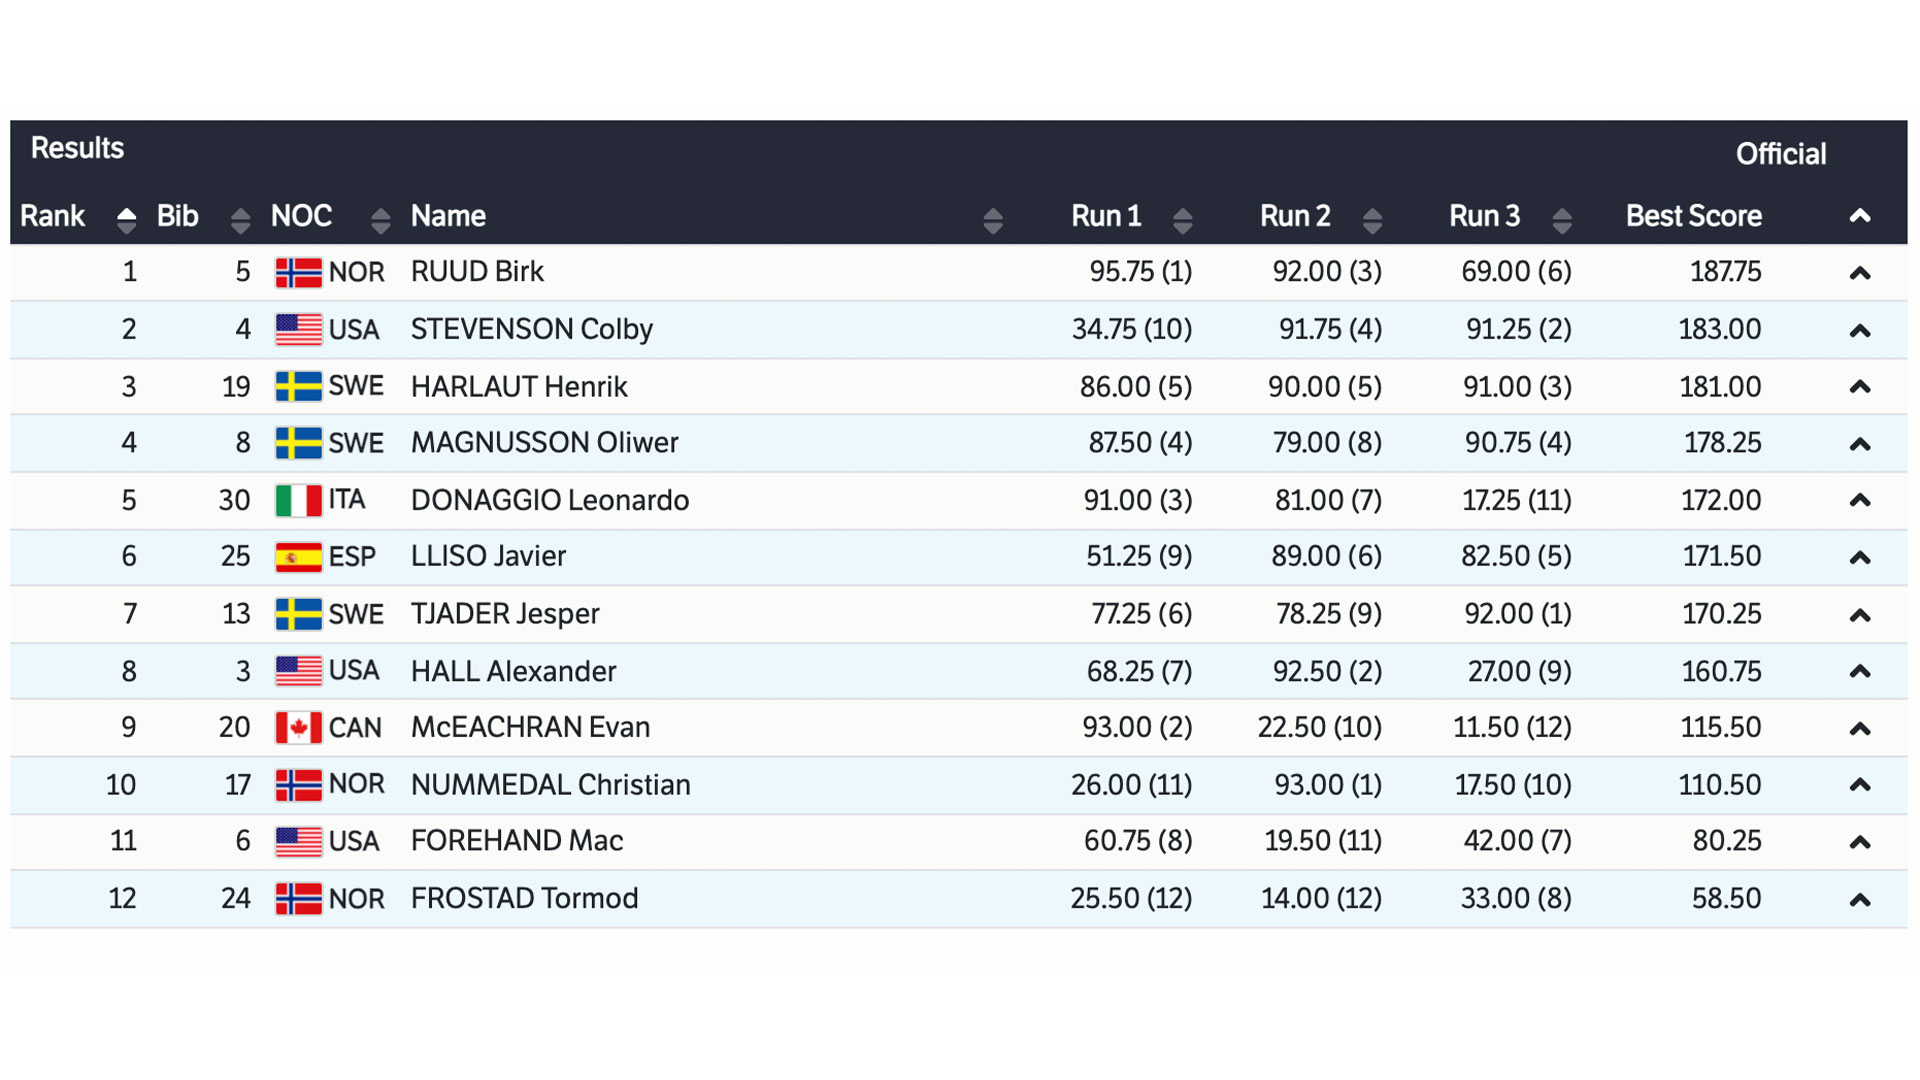Select Run 2 score 92.50 (2)
Viewport: 1920px width, 1080px height.
point(1327,671)
